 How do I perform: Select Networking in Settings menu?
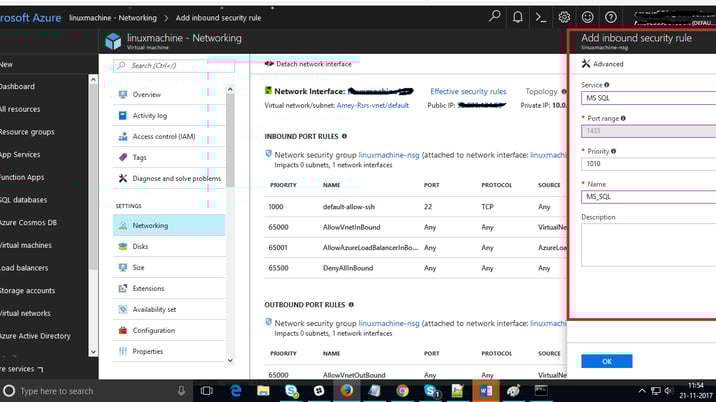[x=169, y=225]
